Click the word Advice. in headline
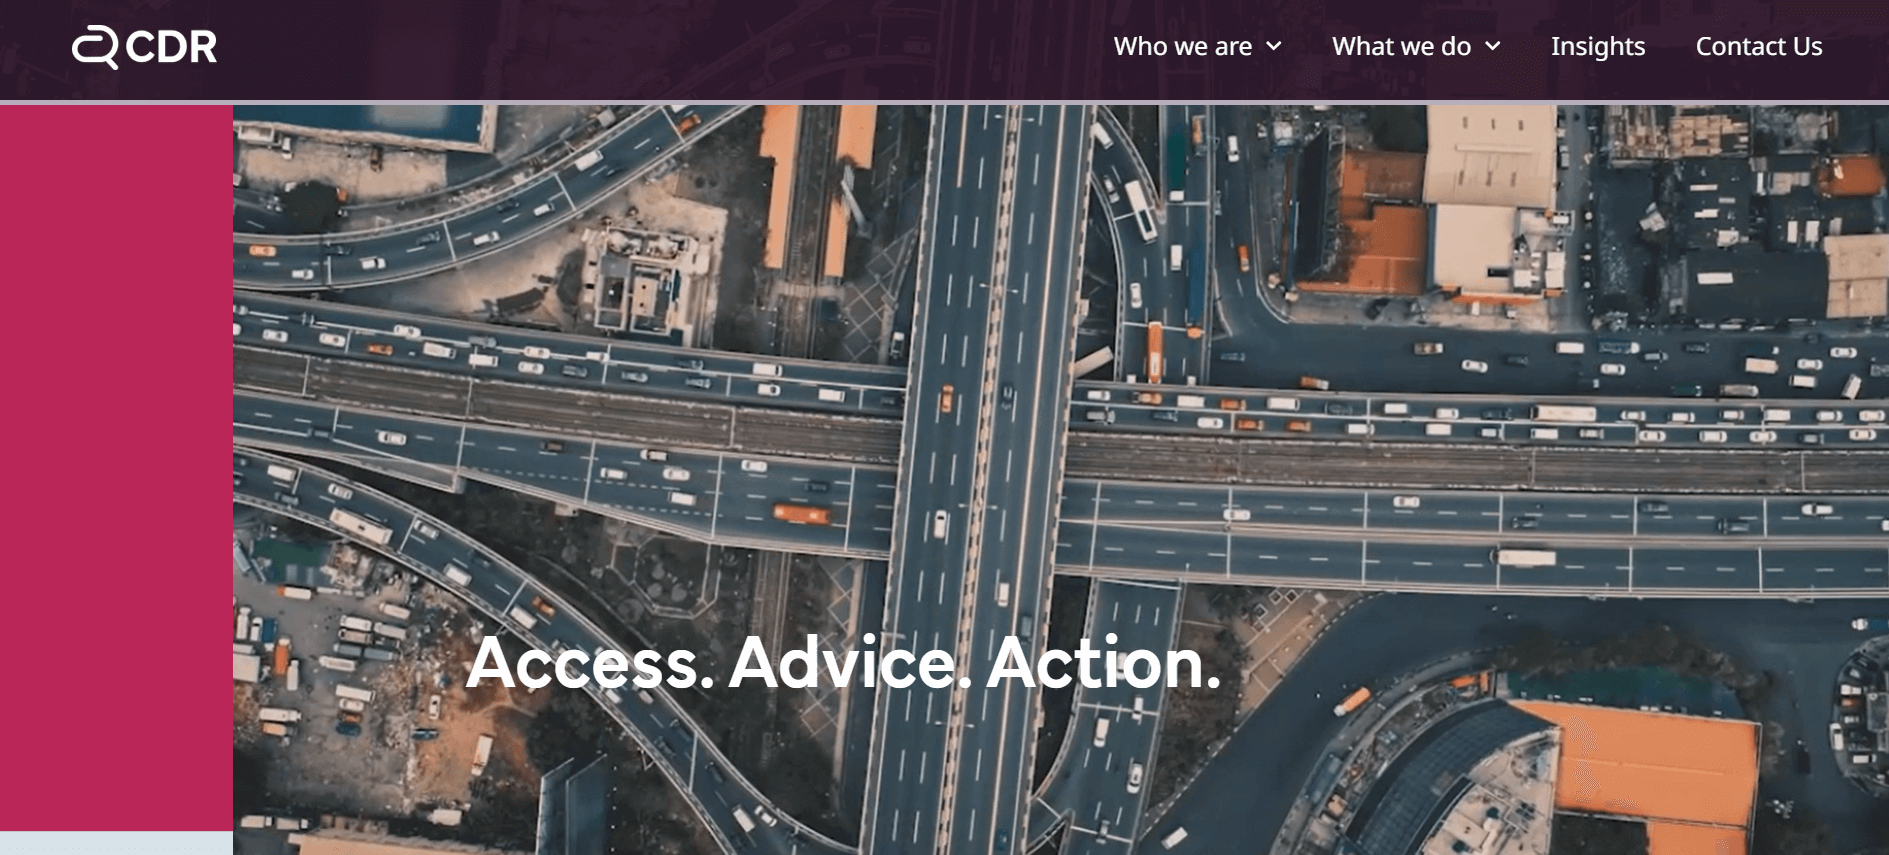This screenshot has width=1889, height=855. [x=850, y=662]
